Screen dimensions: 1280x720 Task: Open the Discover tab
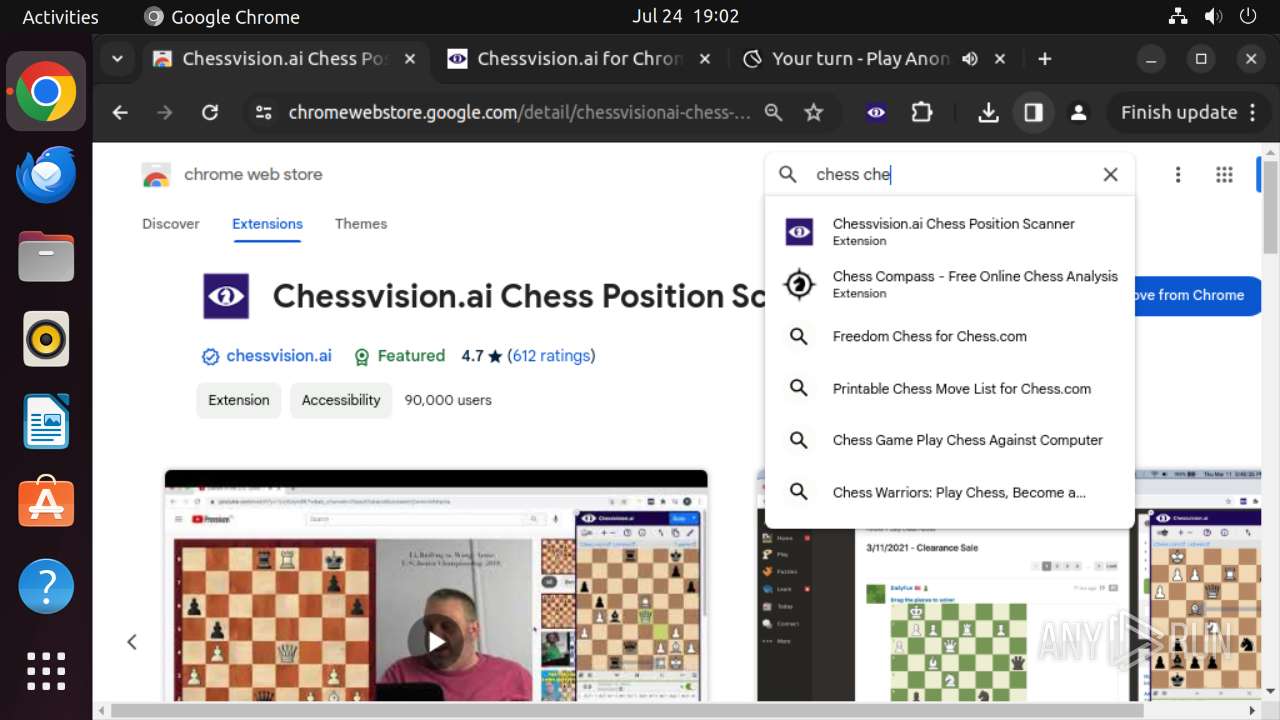point(171,224)
